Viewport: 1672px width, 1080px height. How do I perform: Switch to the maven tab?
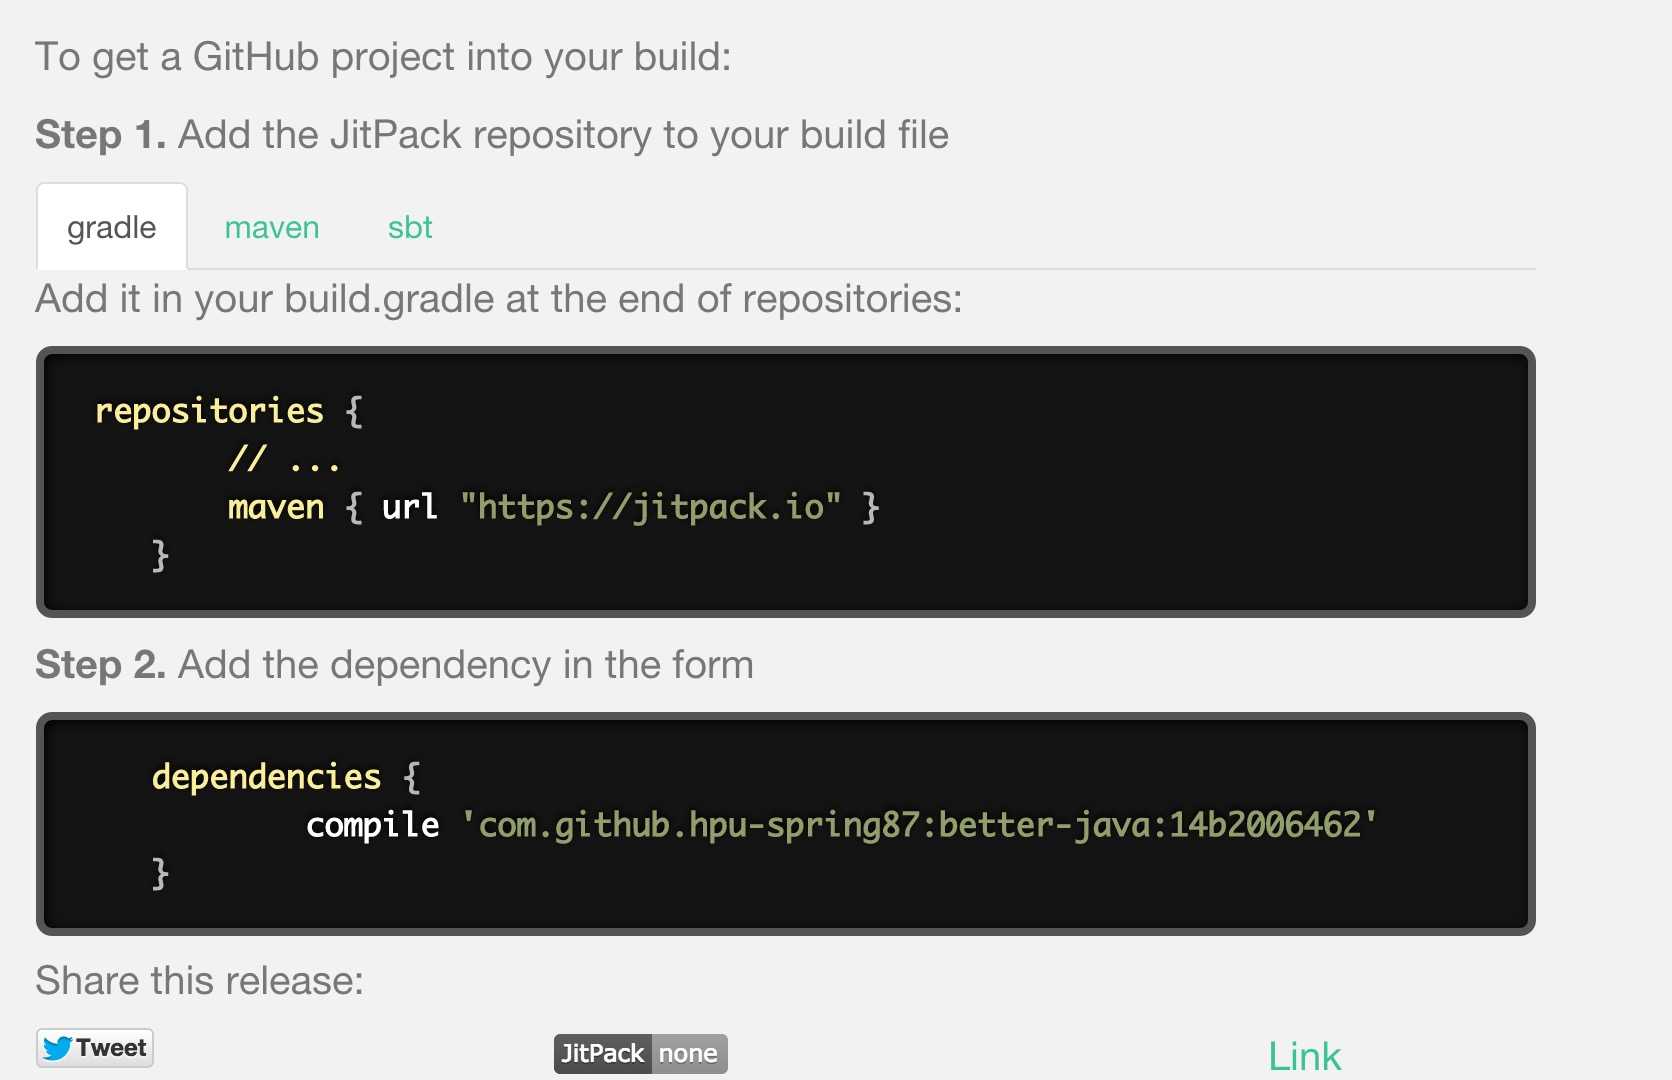(x=272, y=227)
